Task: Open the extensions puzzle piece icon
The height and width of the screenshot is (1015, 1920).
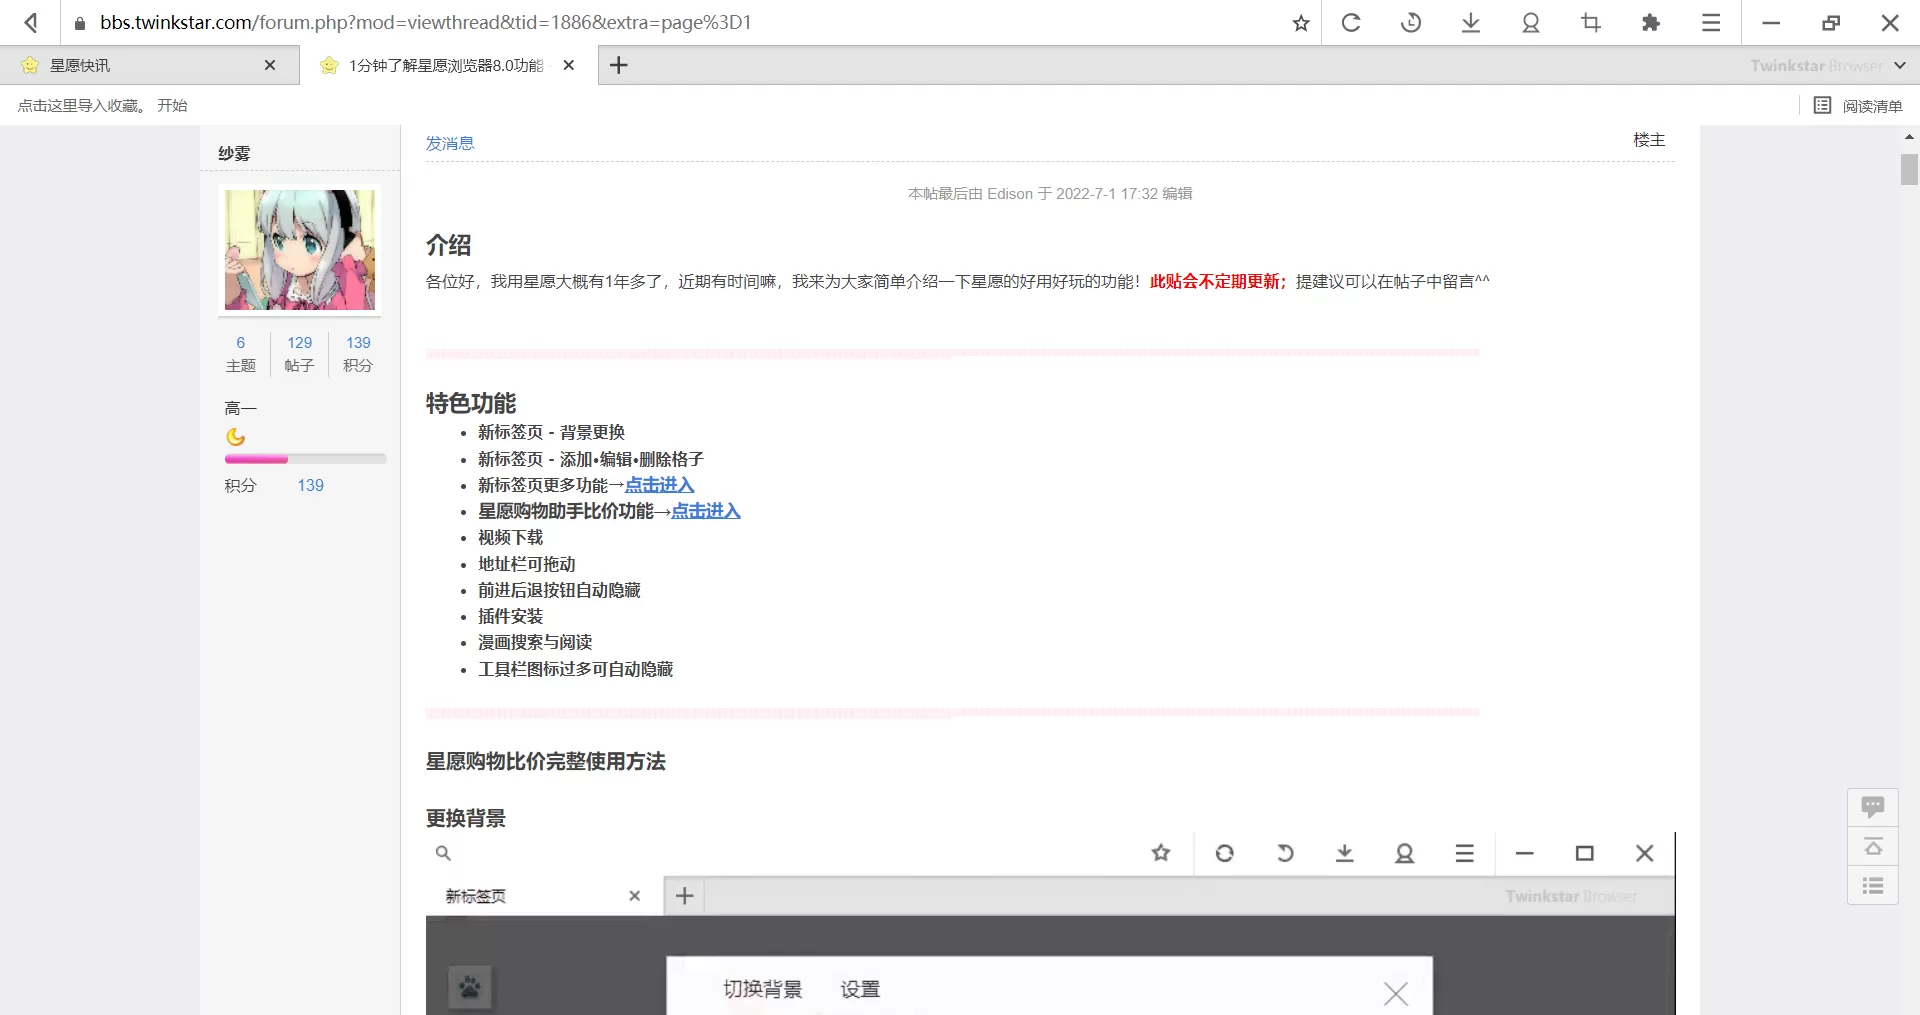Action: [1650, 23]
